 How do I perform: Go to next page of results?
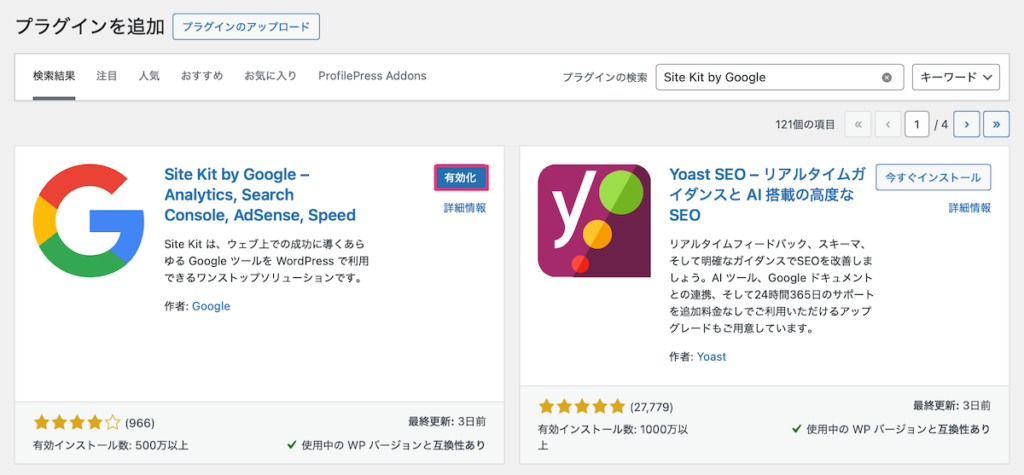(x=966, y=124)
